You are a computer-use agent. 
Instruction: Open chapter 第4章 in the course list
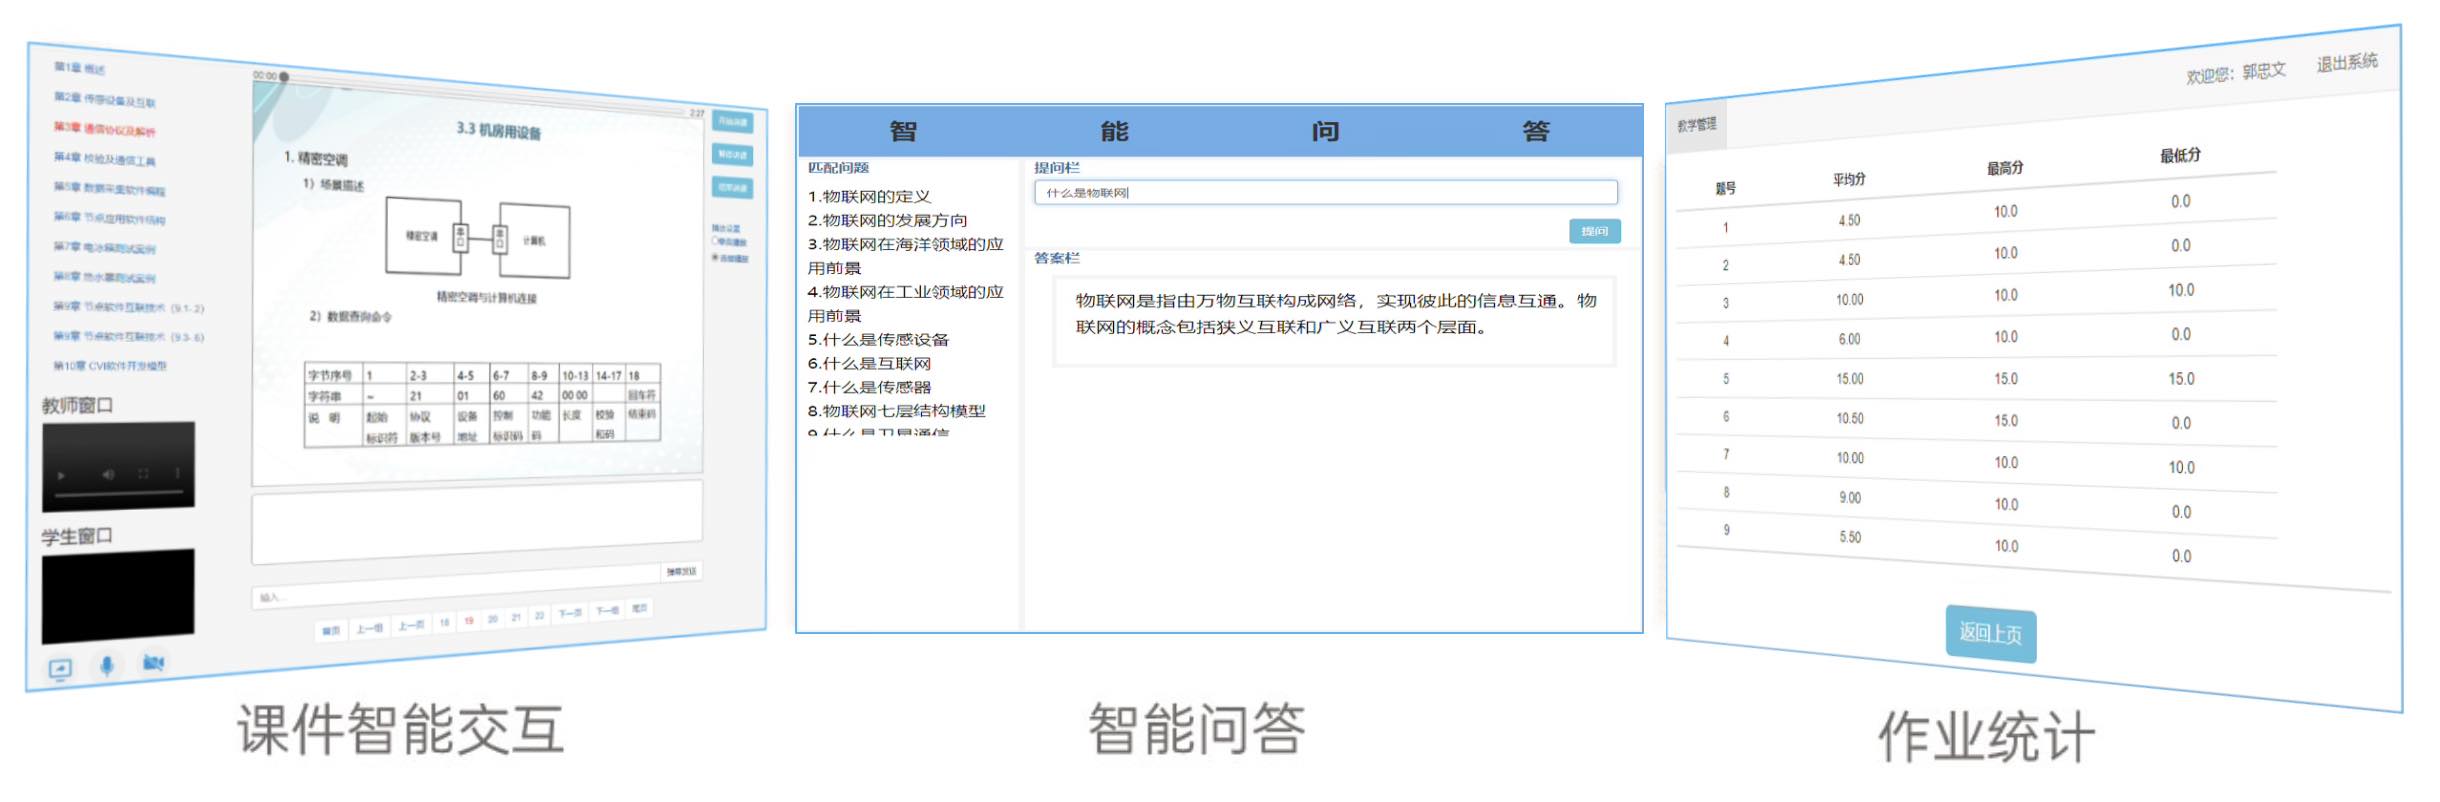(104, 158)
